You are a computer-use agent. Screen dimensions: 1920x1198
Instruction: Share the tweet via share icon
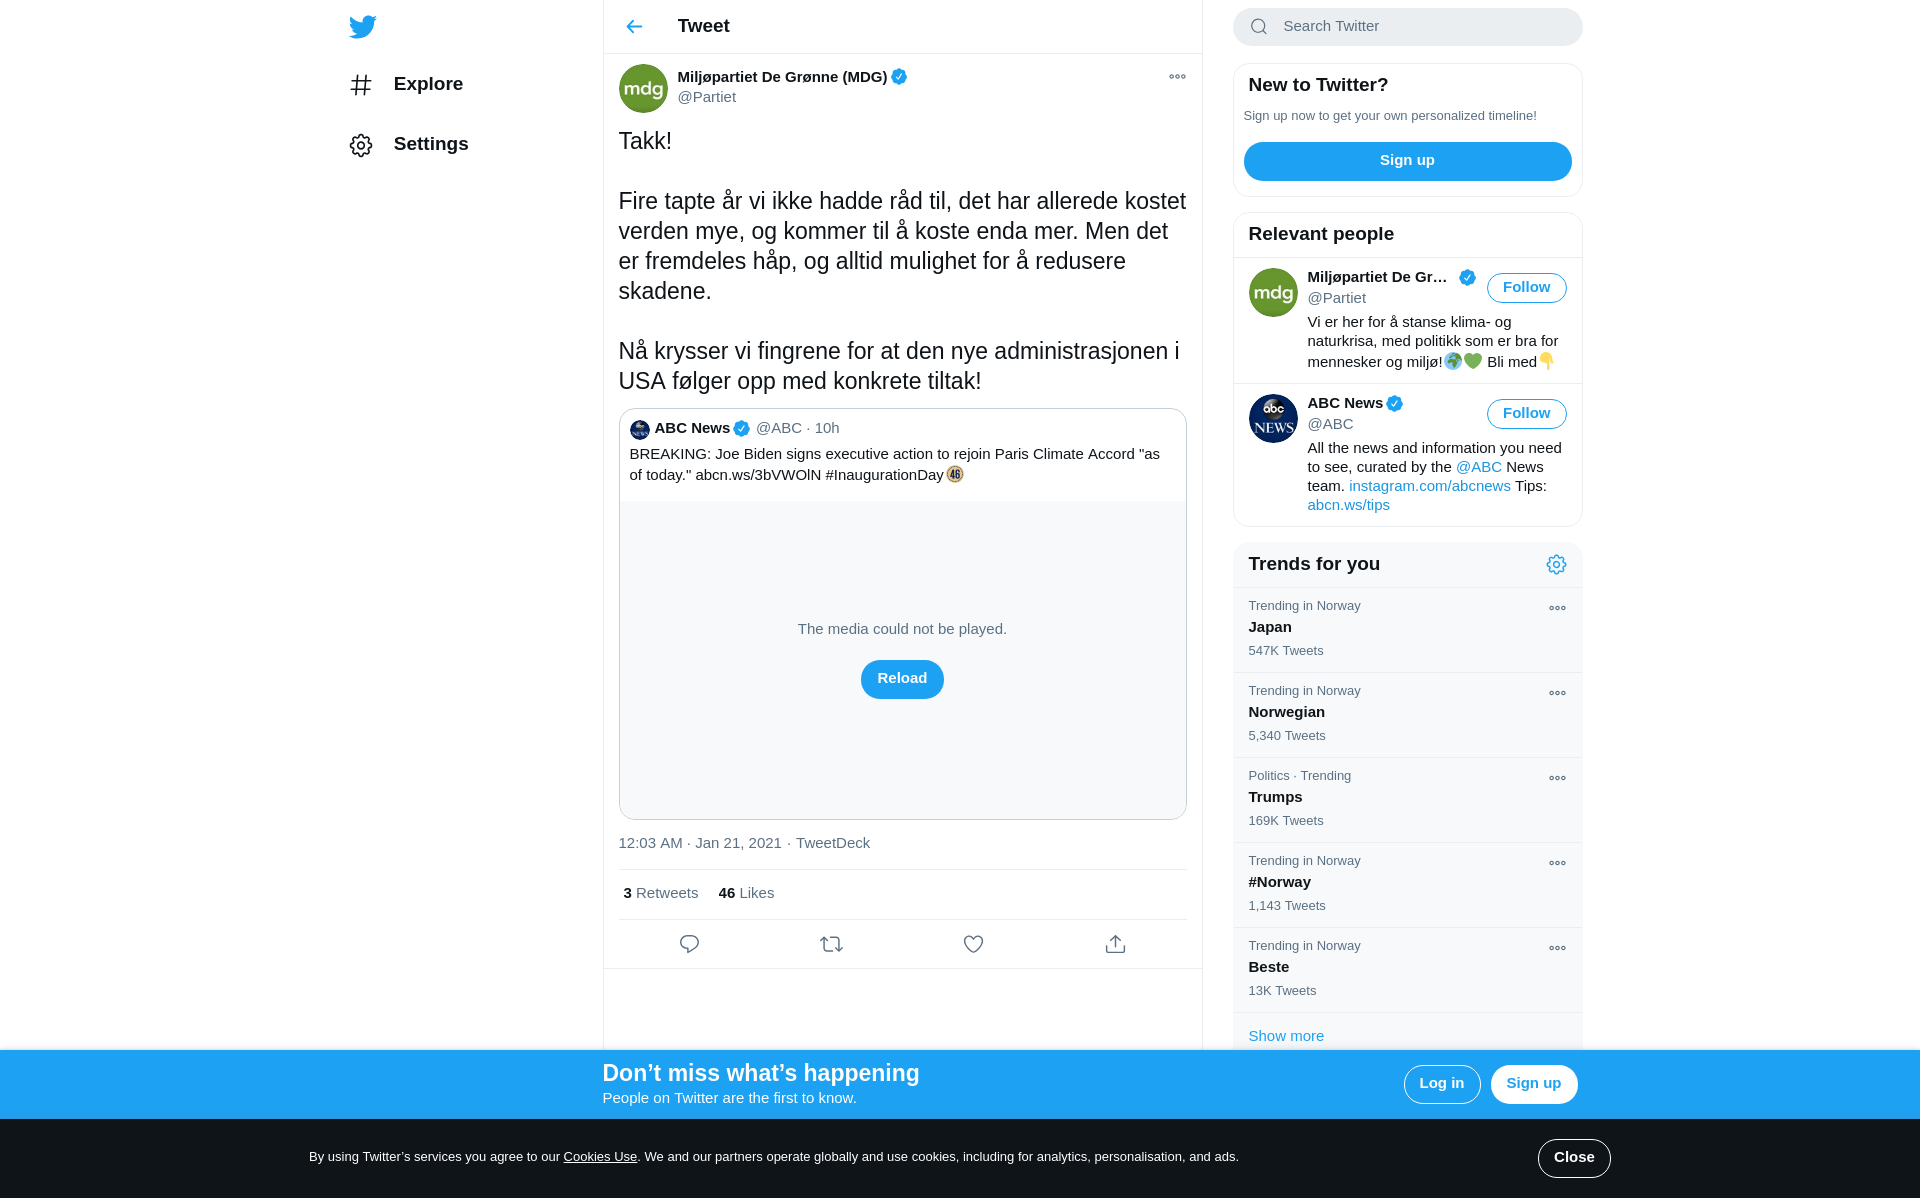coord(1115,944)
